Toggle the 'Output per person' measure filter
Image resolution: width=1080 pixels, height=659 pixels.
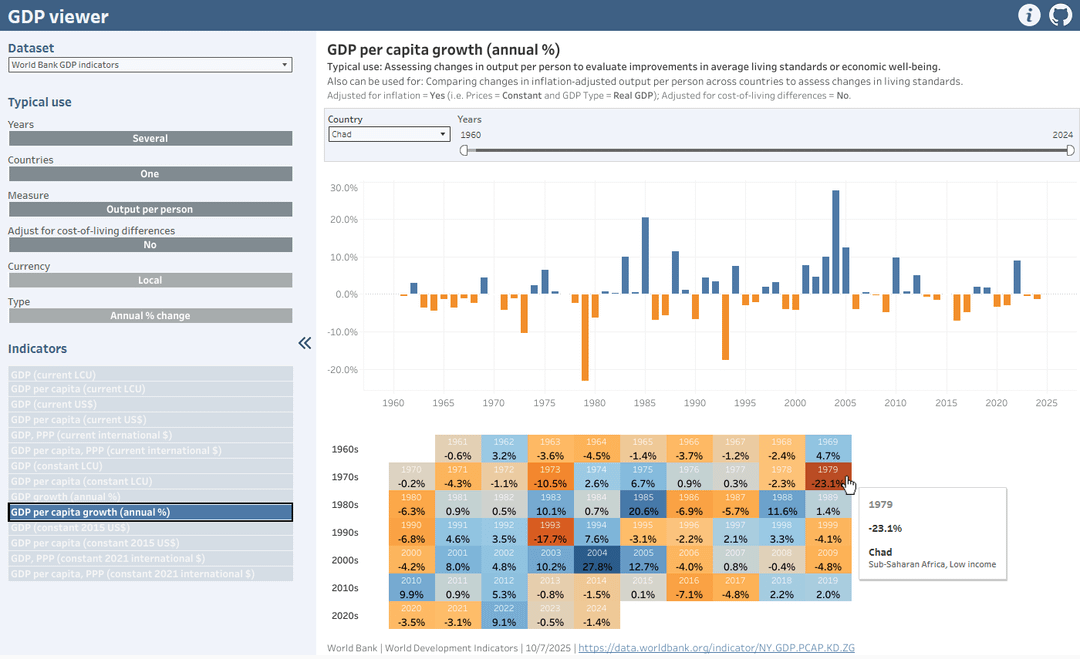coord(150,210)
